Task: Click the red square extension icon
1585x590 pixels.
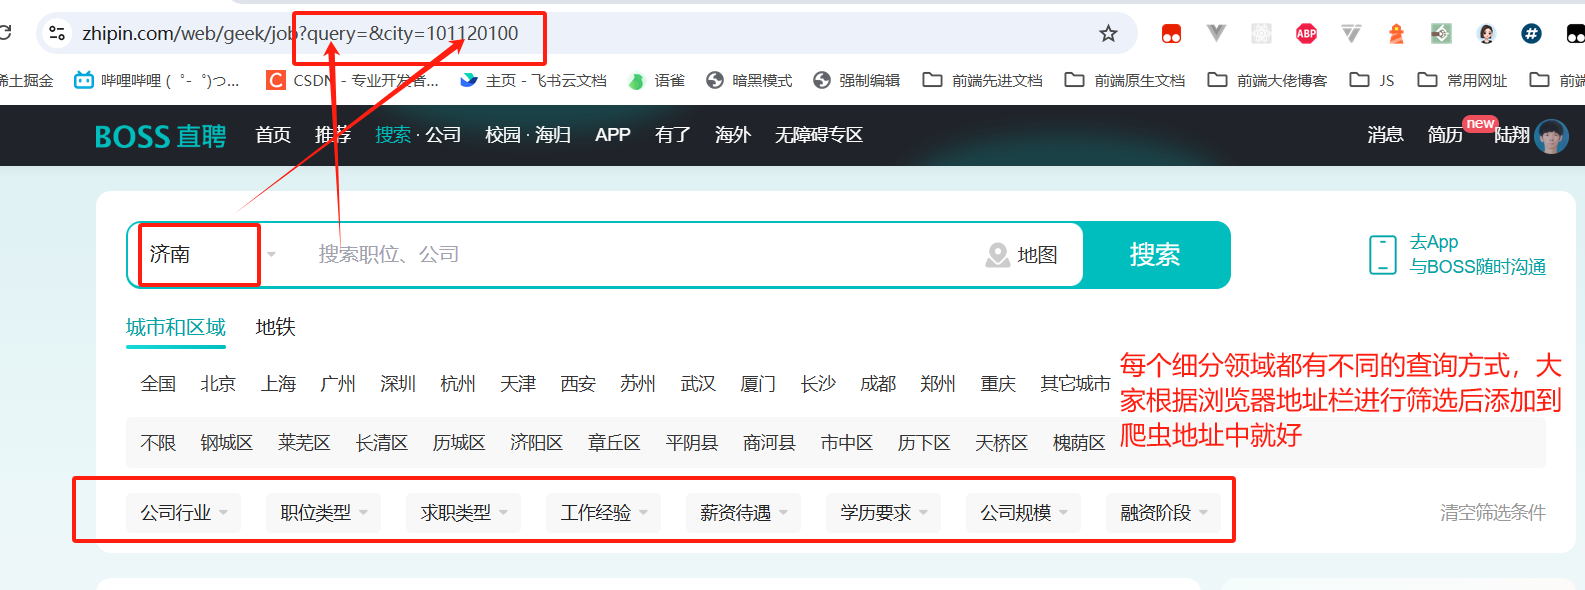Action: pyautogui.click(x=1171, y=34)
